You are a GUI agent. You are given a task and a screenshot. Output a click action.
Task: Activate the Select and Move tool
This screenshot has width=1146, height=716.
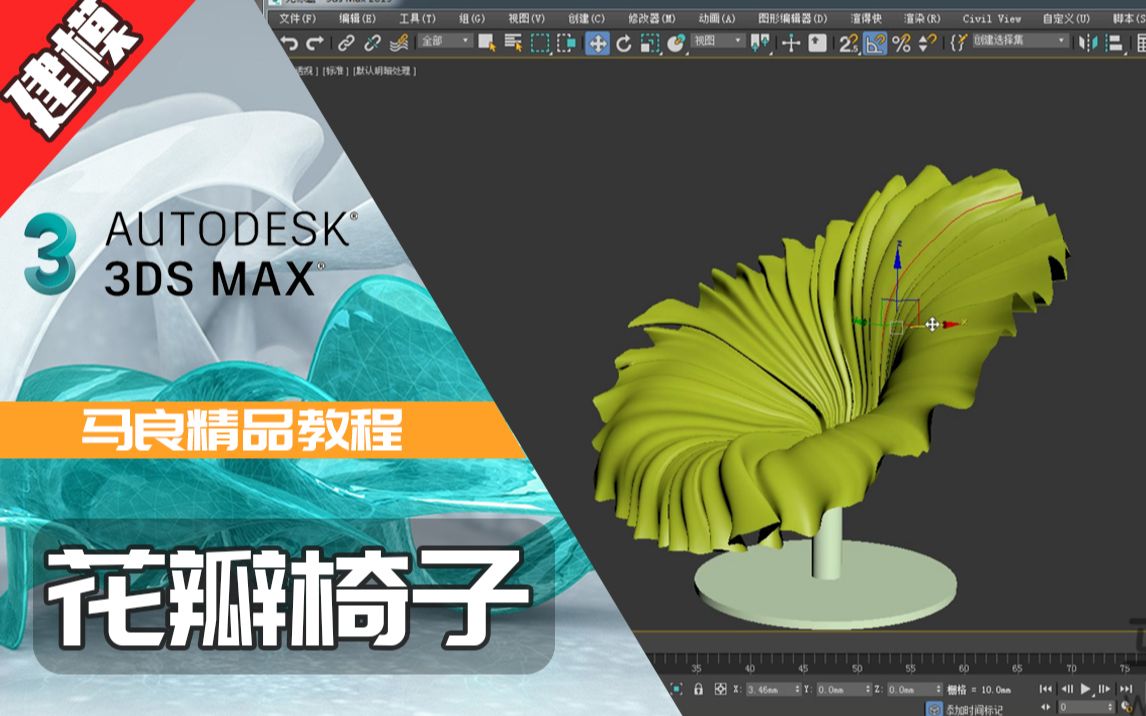point(597,43)
